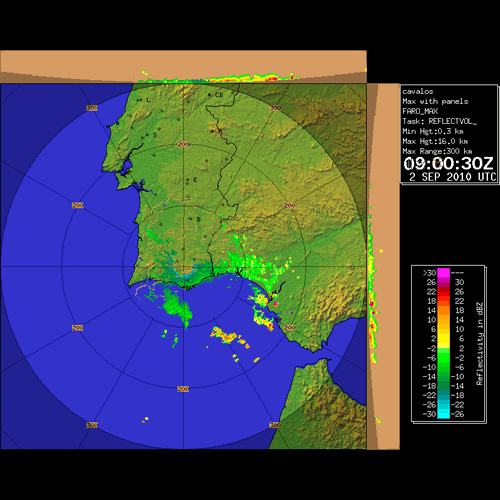Click the Reflectivity in dBZ axis label
The image size is (500, 500).
pyautogui.click(x=480, y=344)
